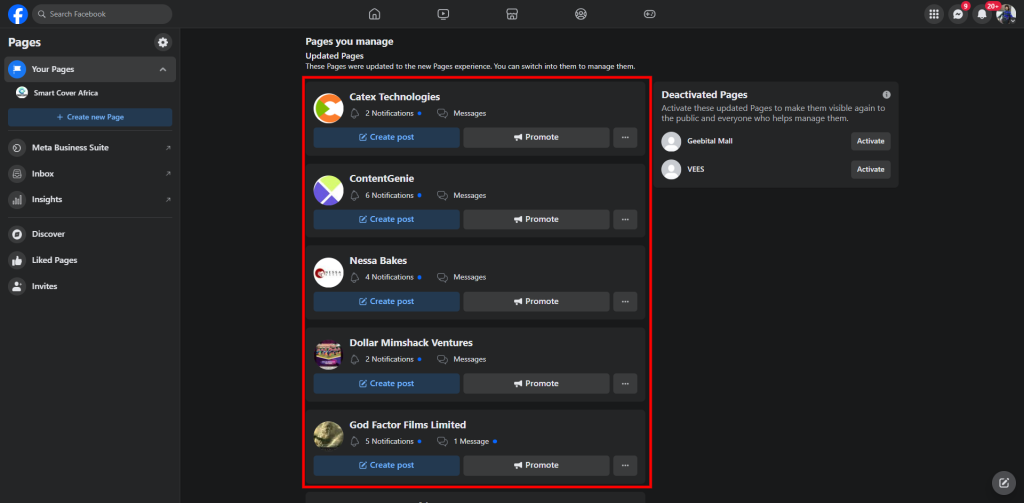Click the Catex Technologies page logo
The width and height of the screenshot is (1024, 503).
328,108
